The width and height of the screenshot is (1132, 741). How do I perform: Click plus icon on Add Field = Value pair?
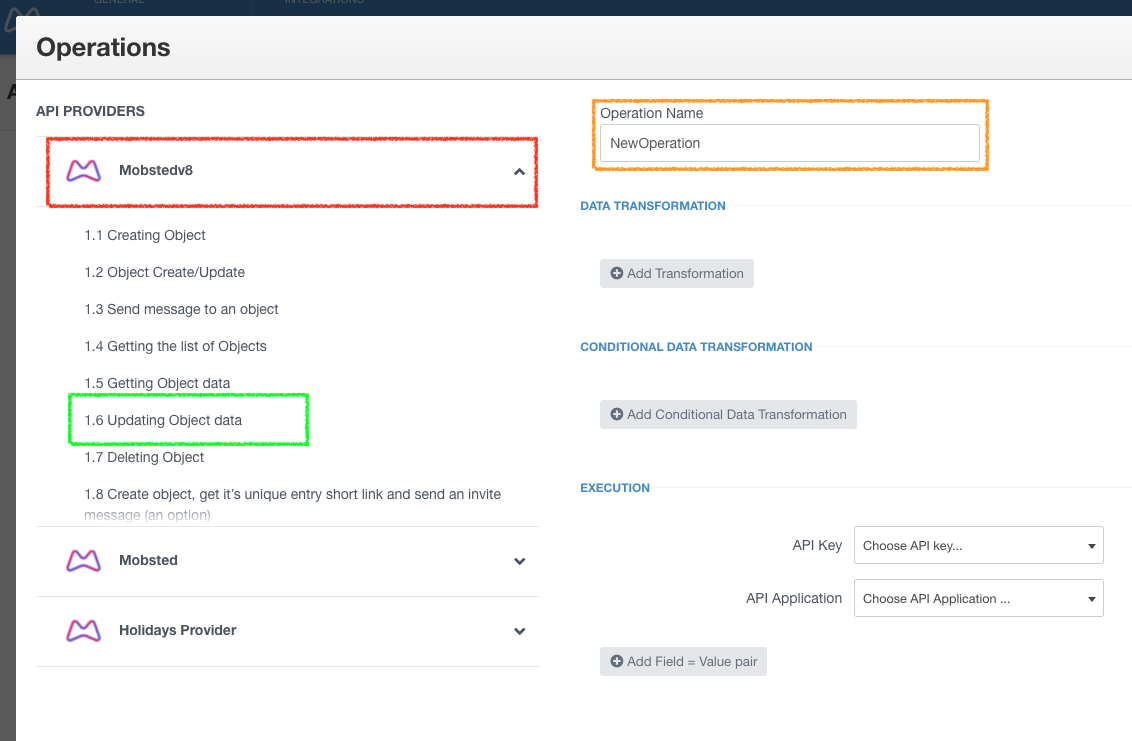617,662
